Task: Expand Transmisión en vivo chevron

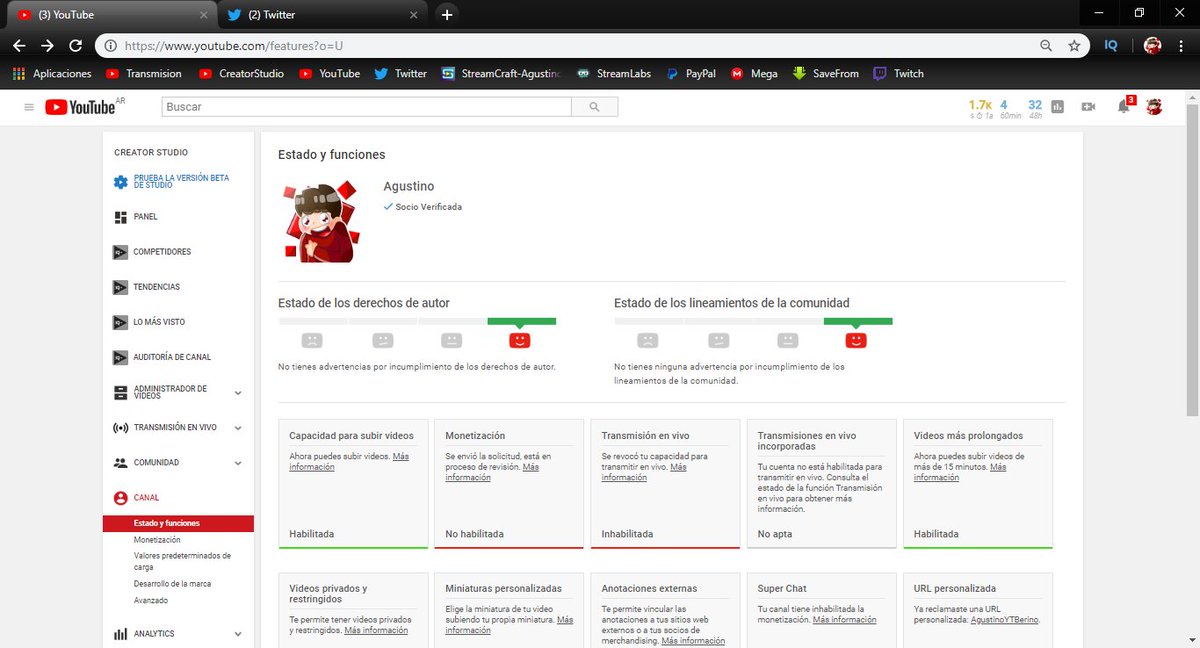Action: [x=238, y=428]
